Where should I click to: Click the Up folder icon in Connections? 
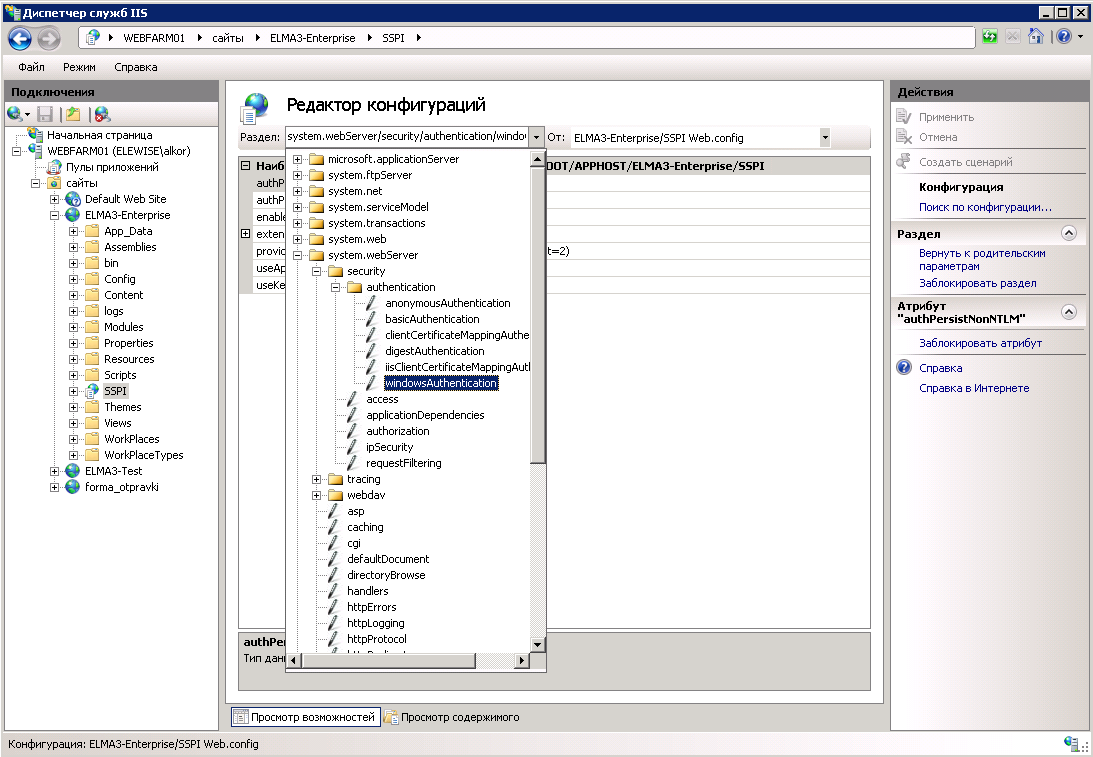coord(73,114)
